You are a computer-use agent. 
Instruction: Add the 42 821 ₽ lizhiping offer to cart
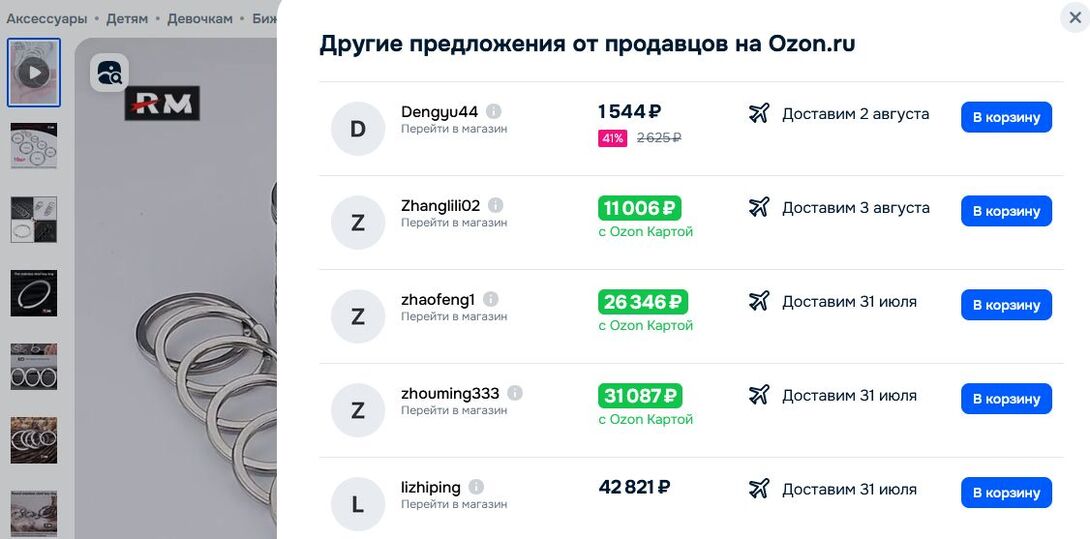click(x=1007, y=492)
